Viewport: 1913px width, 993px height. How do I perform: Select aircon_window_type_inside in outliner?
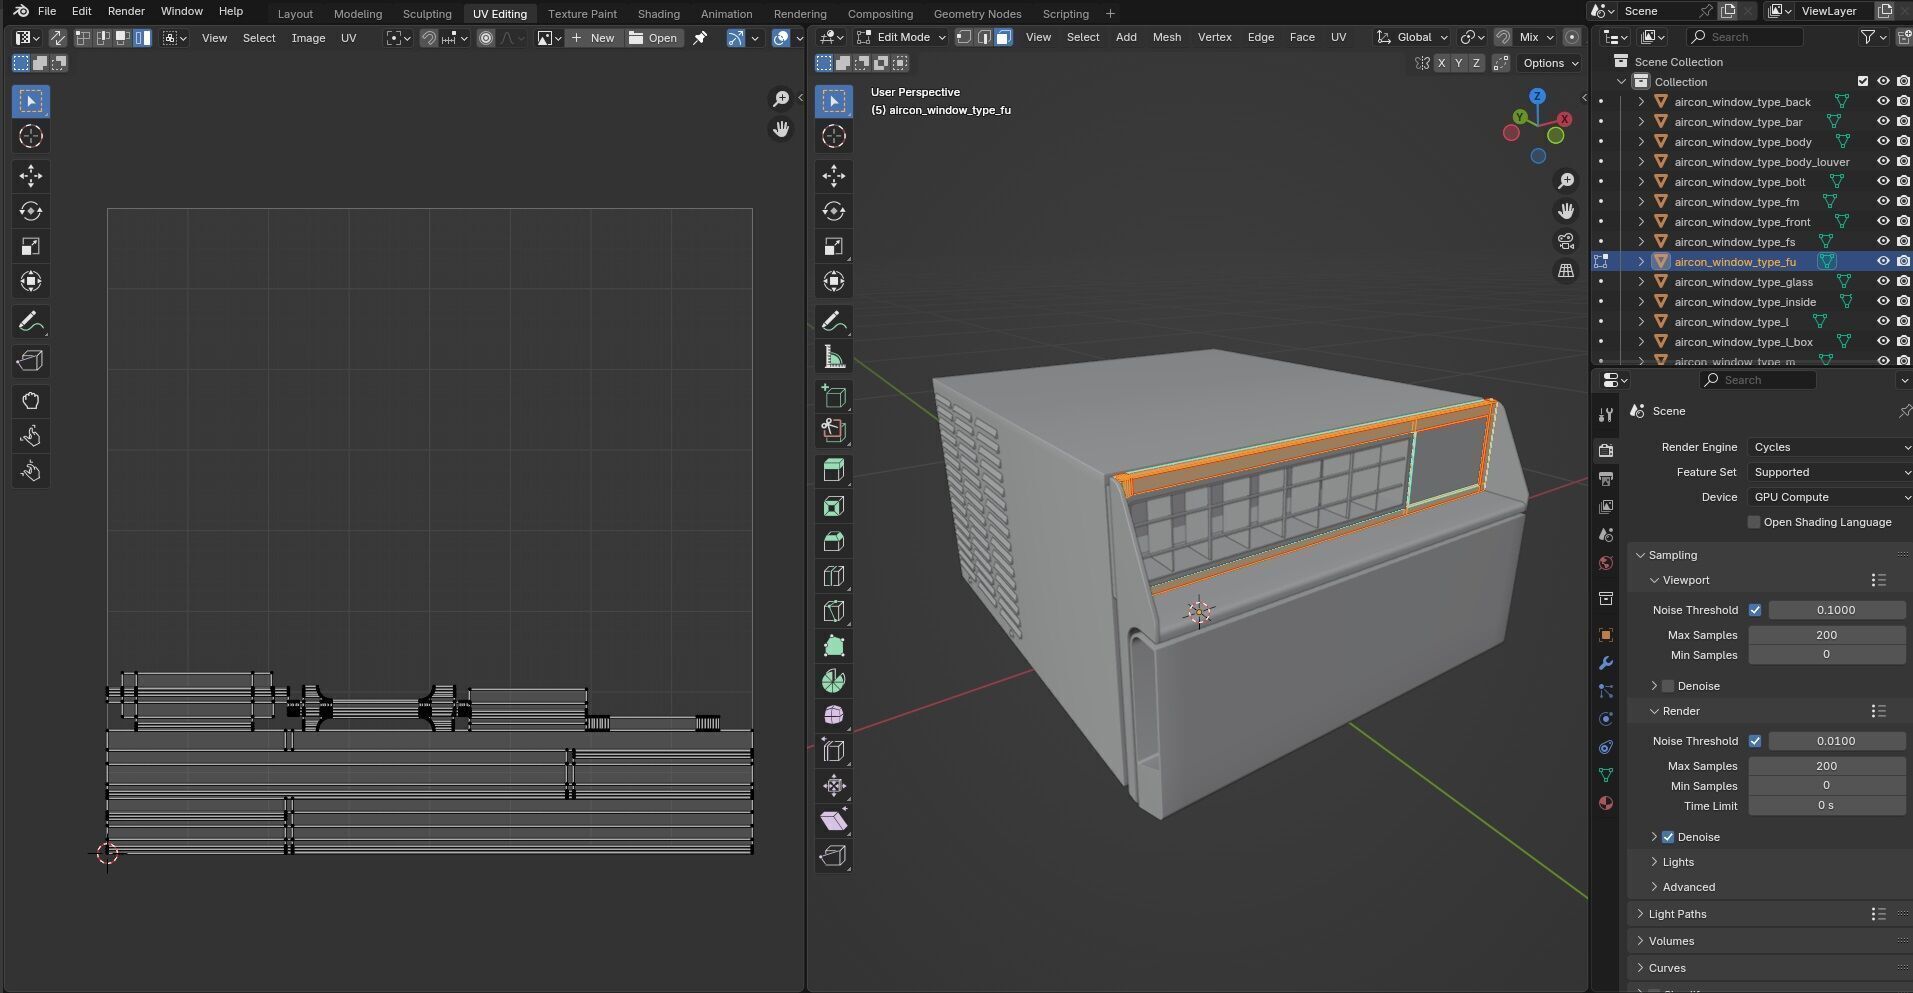1745,302
